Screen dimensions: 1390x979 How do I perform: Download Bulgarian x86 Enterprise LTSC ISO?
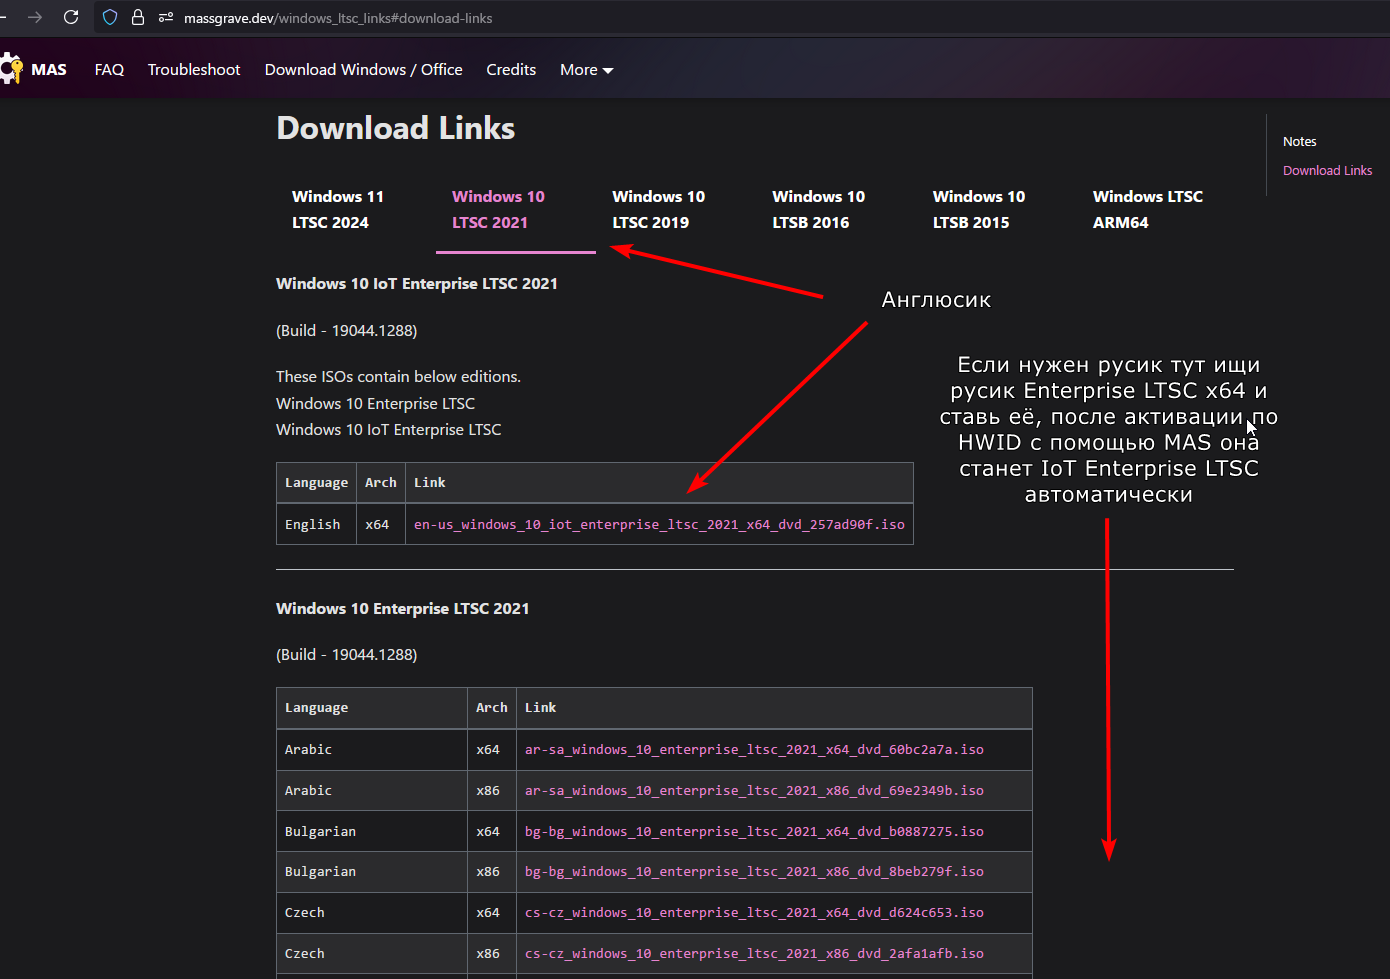click(754, 871)
